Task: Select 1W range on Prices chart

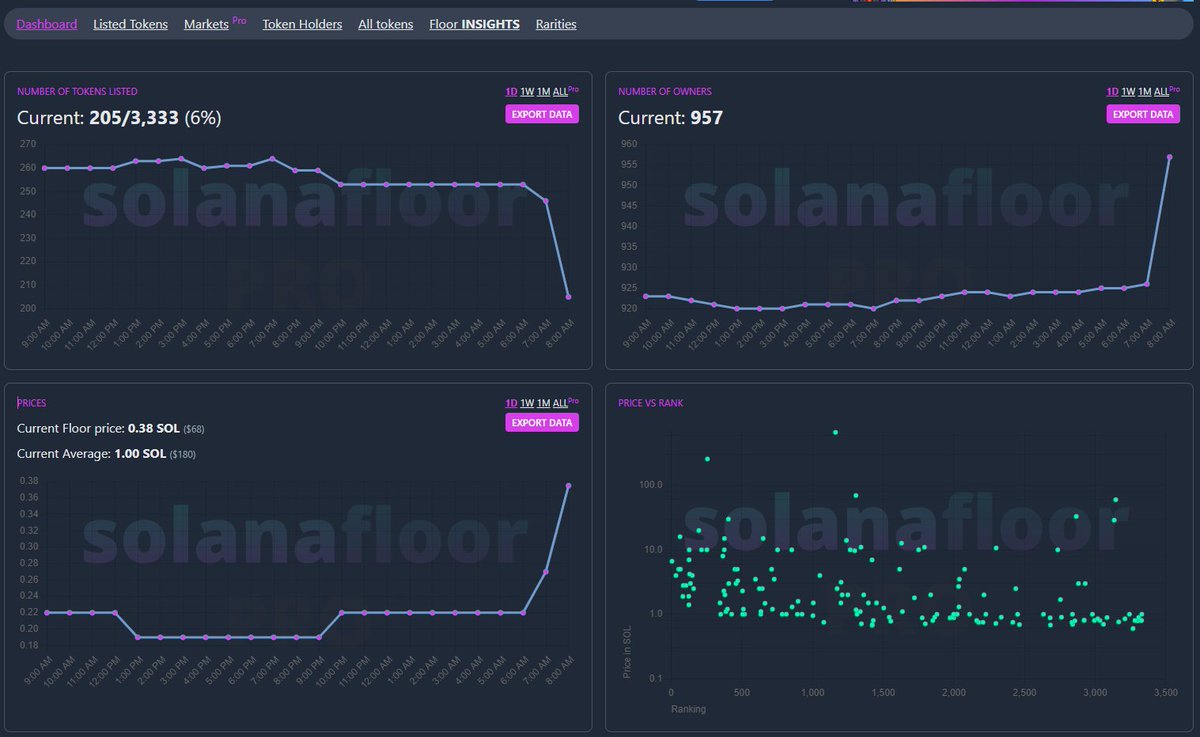Action: pyautogui.click(x=527, y=403)
